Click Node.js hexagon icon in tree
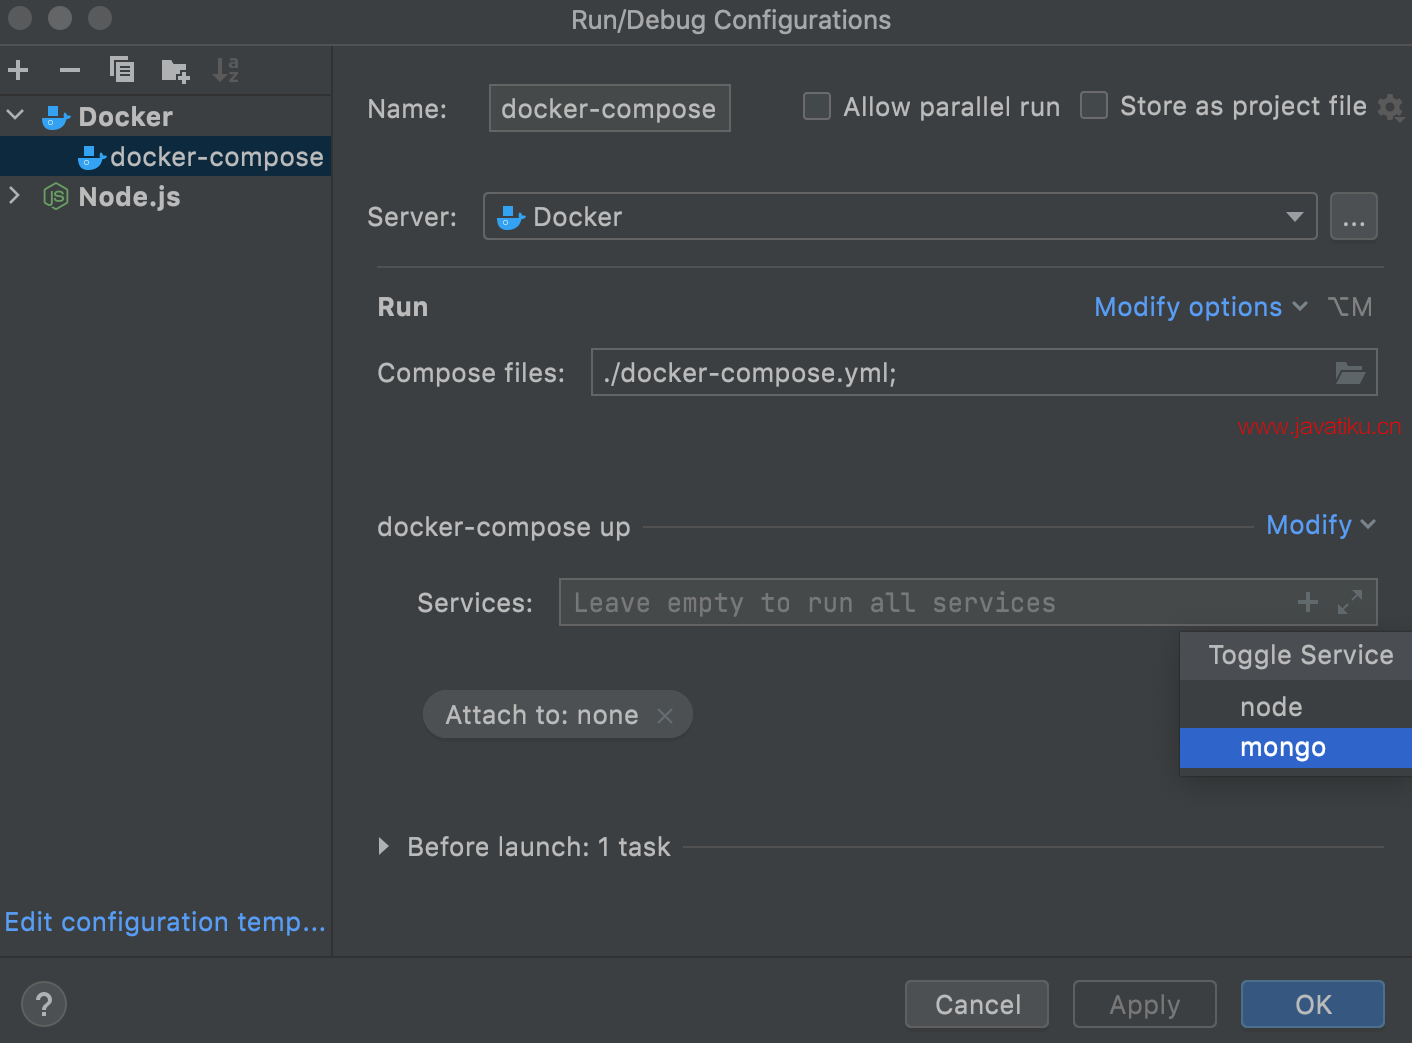The height and width of the screenshot is (1043, 1412). click(x=56, y=197)
